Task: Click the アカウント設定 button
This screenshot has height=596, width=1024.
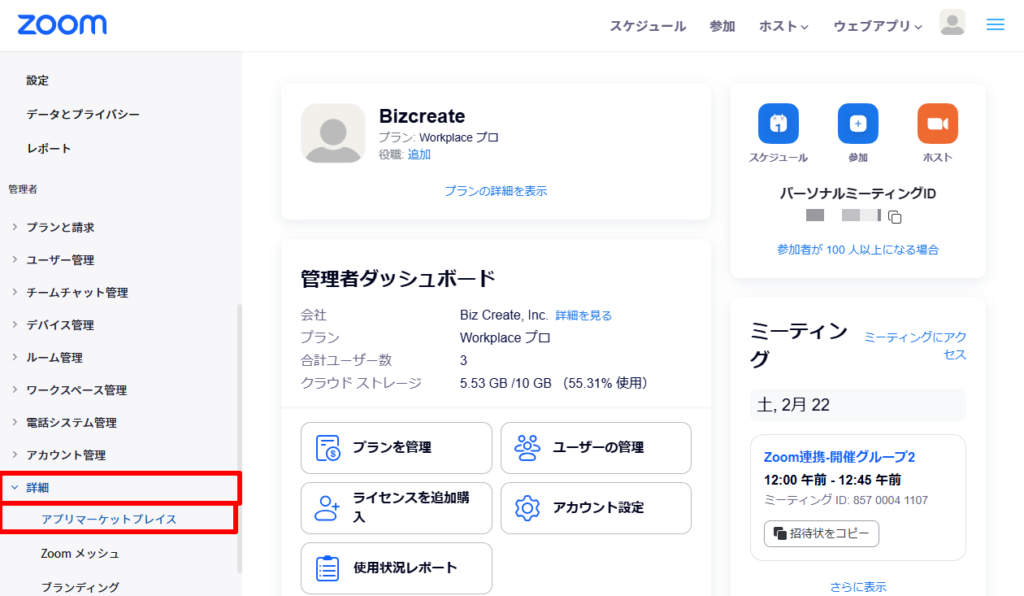Action: click(596, 508)
